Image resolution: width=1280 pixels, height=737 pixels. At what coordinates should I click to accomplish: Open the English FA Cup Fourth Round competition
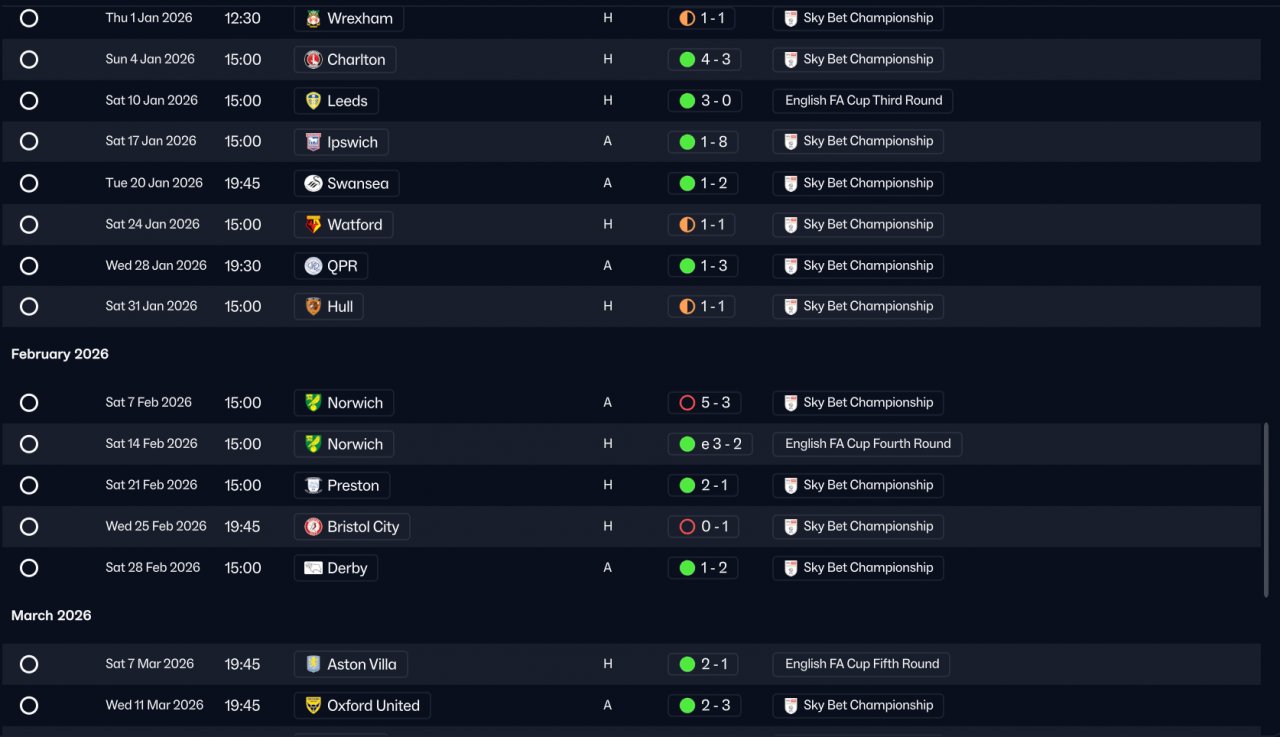pyautogui.click(x=867, y=444)
